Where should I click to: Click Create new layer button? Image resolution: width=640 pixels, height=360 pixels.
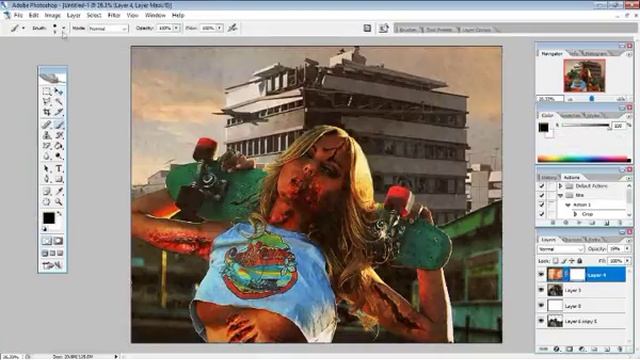[x=607, y=349]
